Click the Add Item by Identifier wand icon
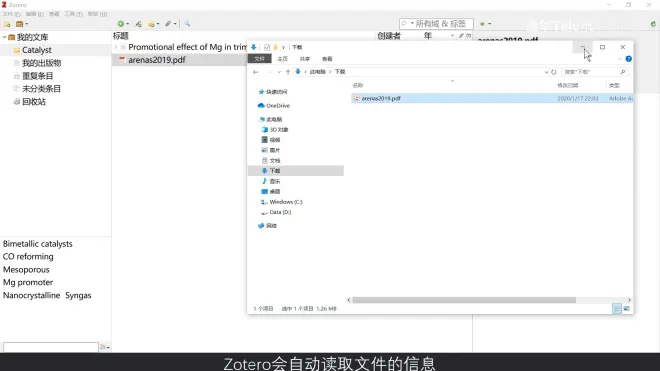The height and width of the screenshot is (371, 660). pos(138,24)
